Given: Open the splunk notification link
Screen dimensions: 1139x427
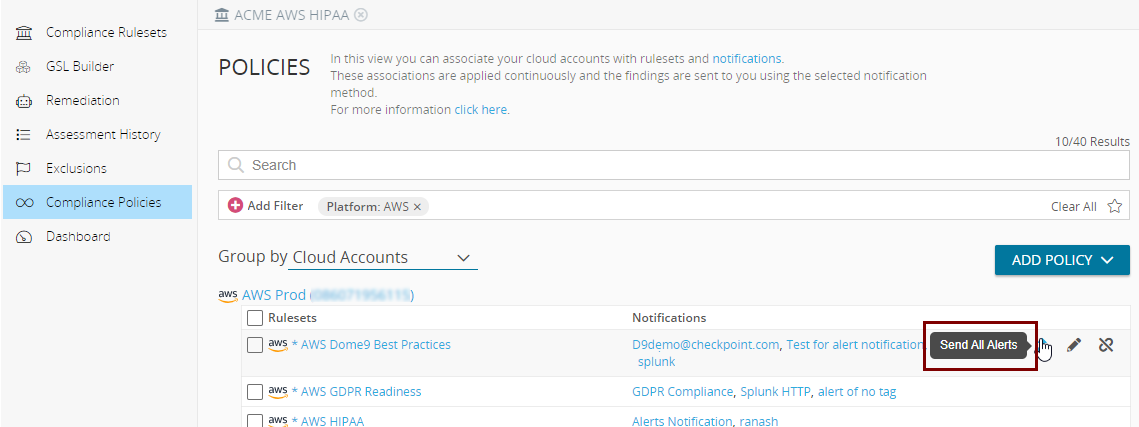Looking at the screenshot, I should pos(656,362).
